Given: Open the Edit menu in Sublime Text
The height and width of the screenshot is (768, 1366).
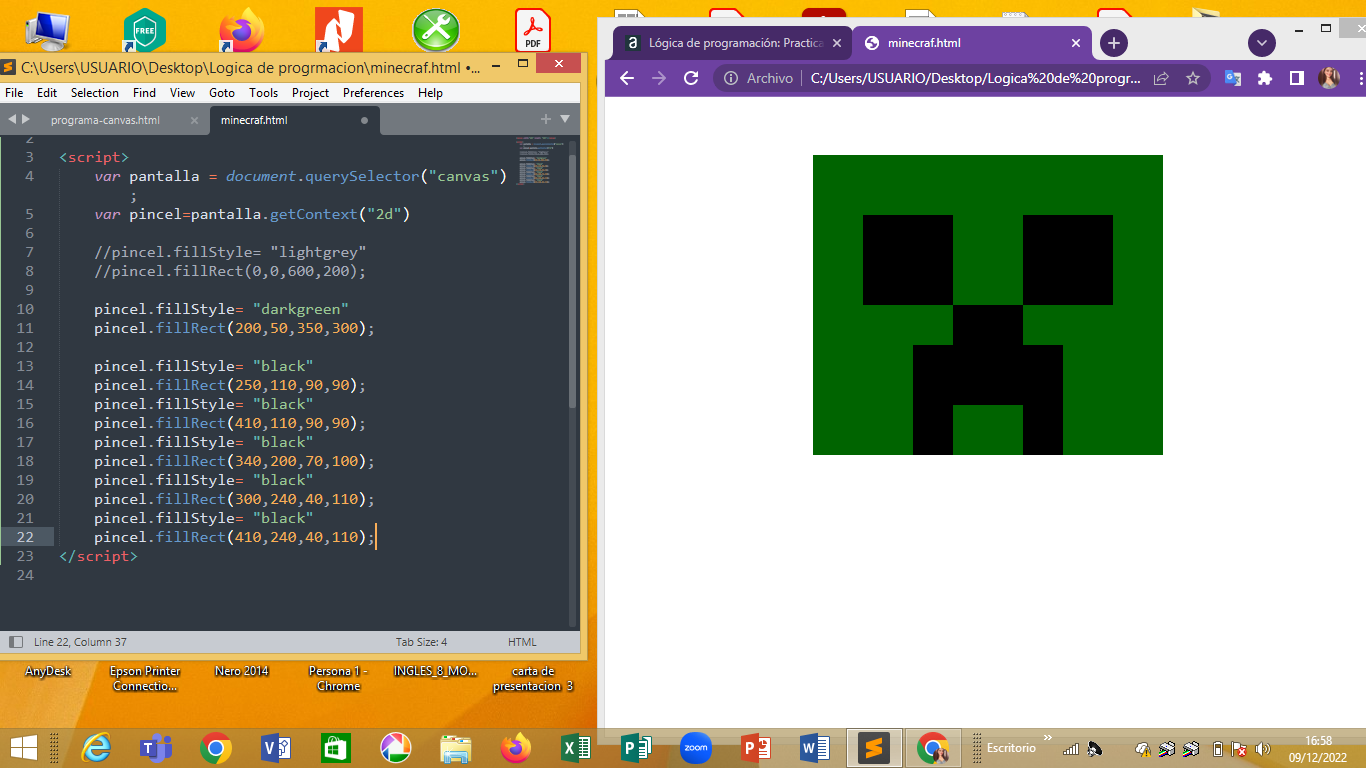Looking at the screenshot, I should (x=47, y=92).
